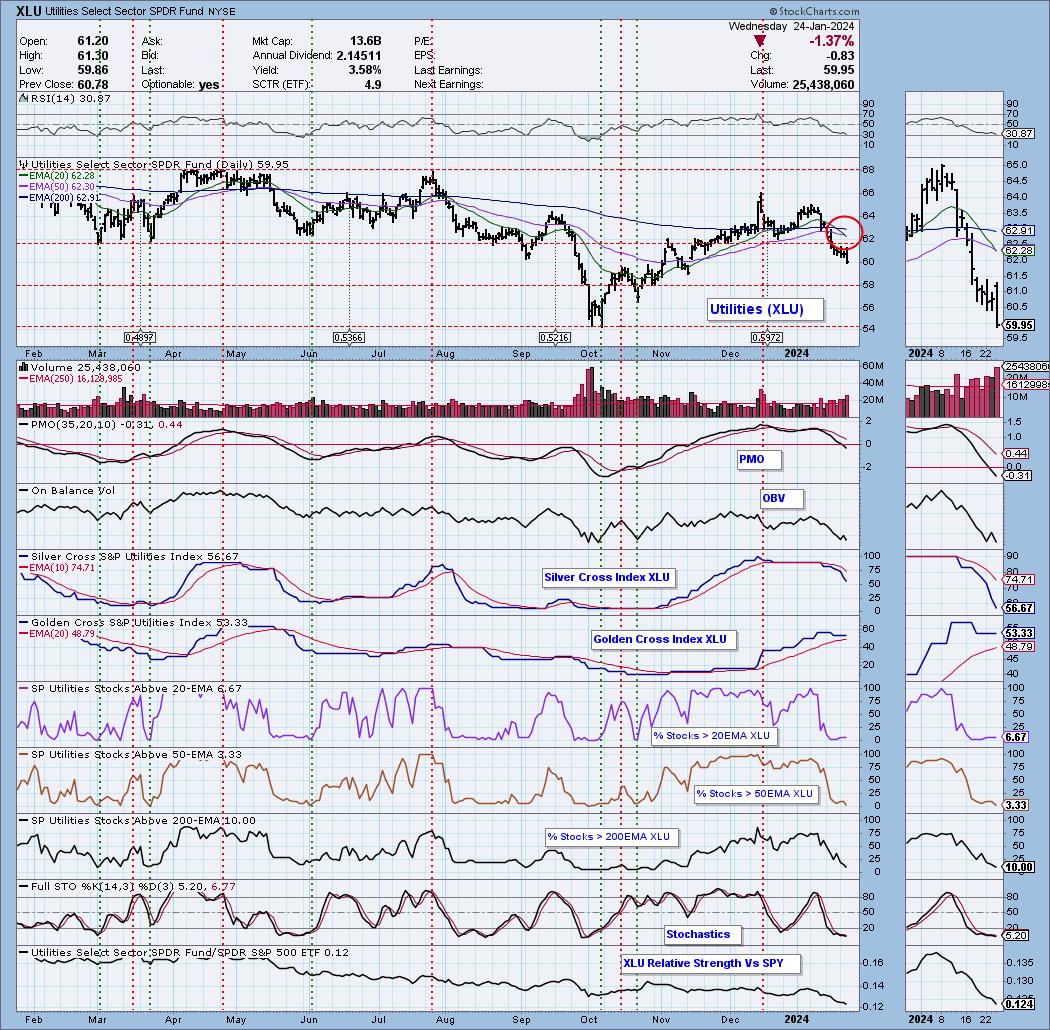Click the 5.20 stochastic value tag
Image resolution: width=1050 pixels, height=1030 pixels.
click(1016, 936)
